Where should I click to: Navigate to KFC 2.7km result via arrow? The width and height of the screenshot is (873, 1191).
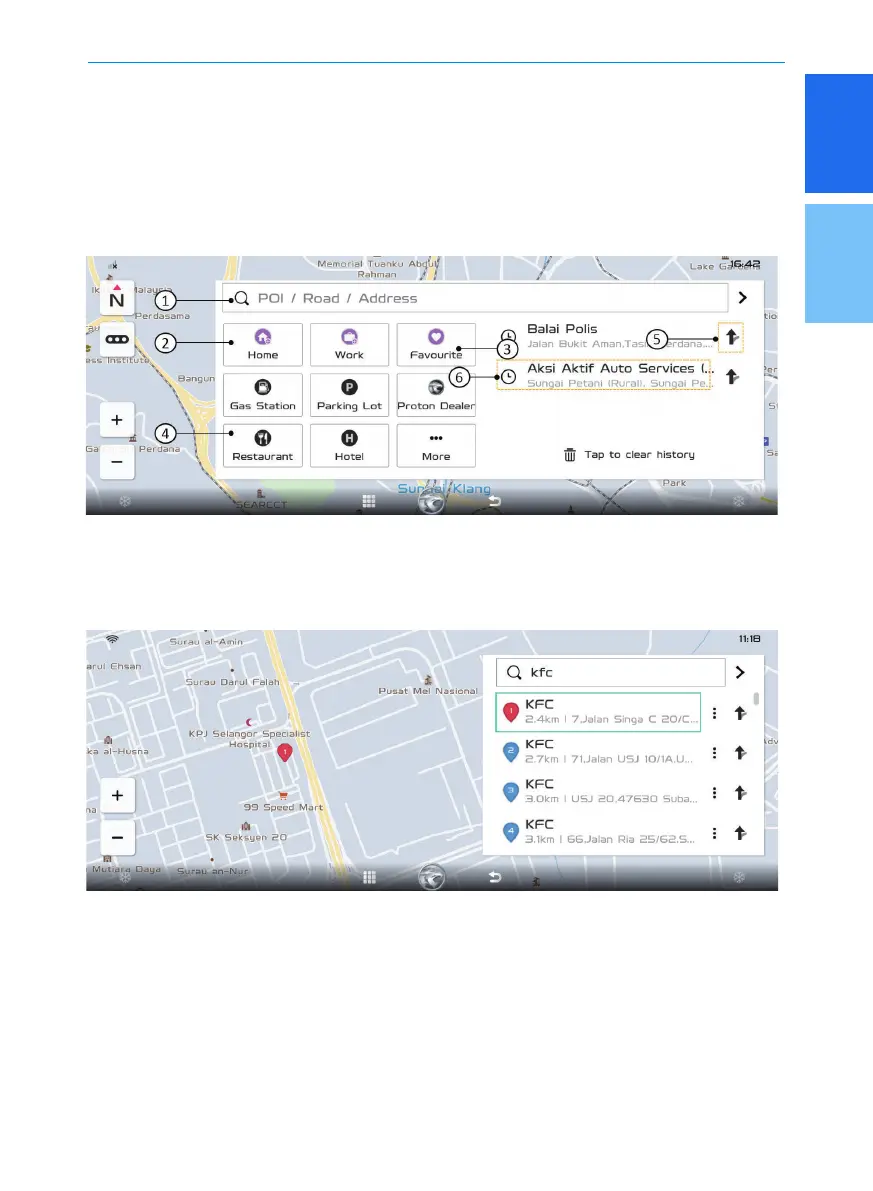[x=740, y=753]
